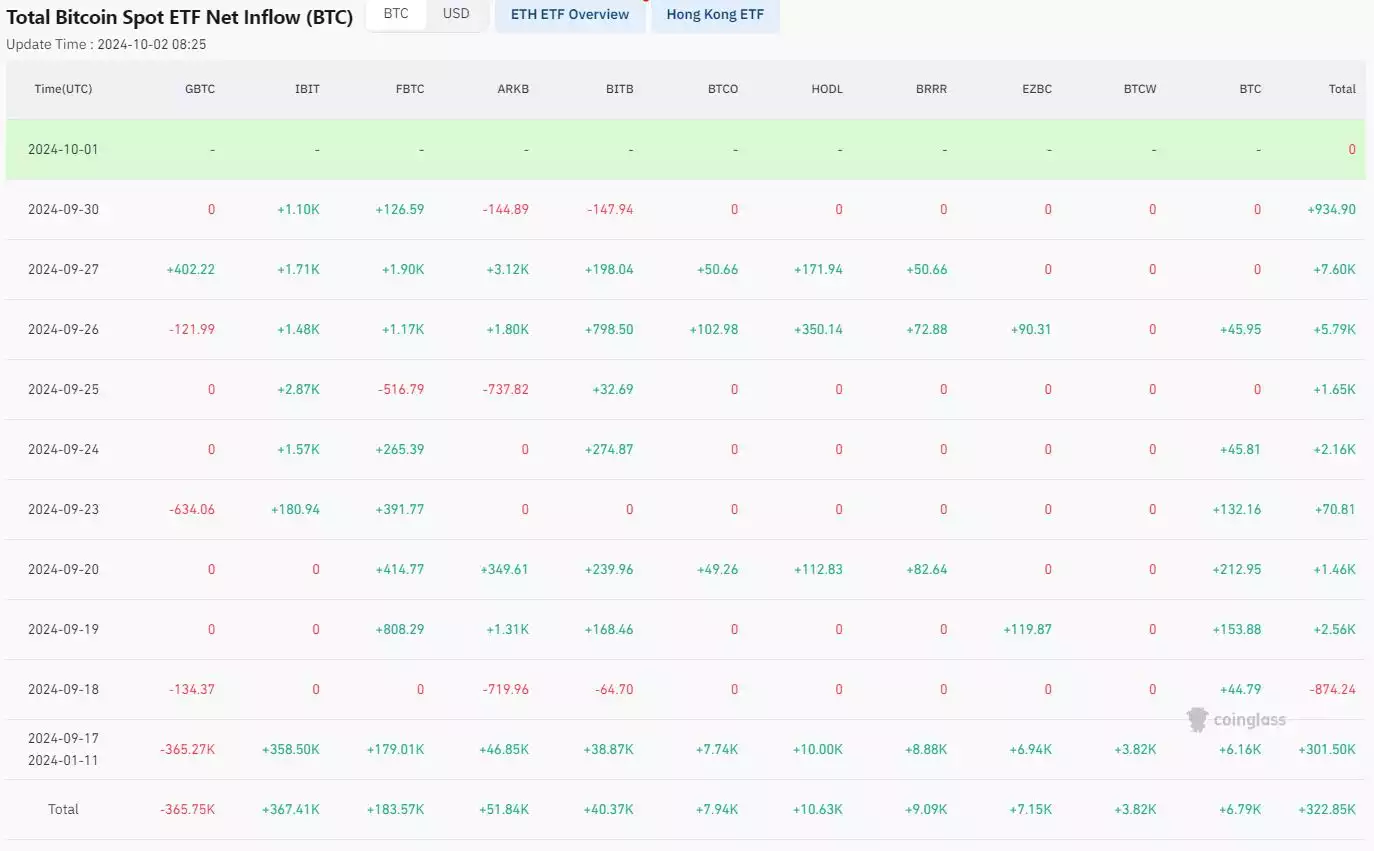Expand the Total column header

1342,89
